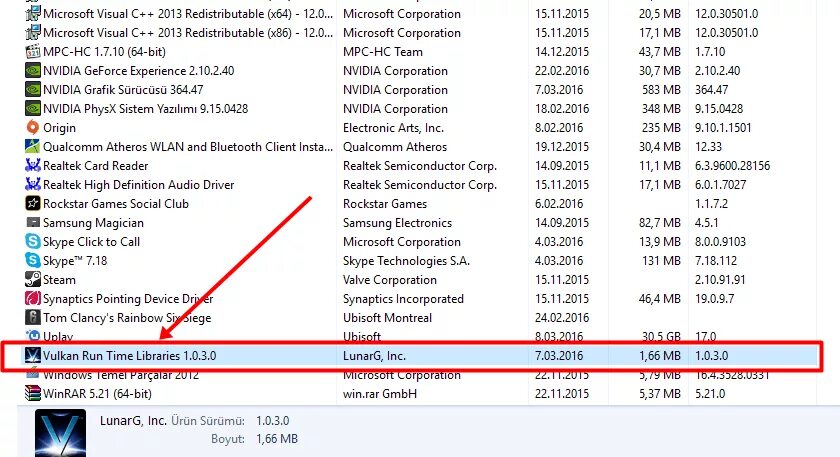Screen dimensions: 840x457
Task: Select the Steam icon
Action: [x=33, y=280]
